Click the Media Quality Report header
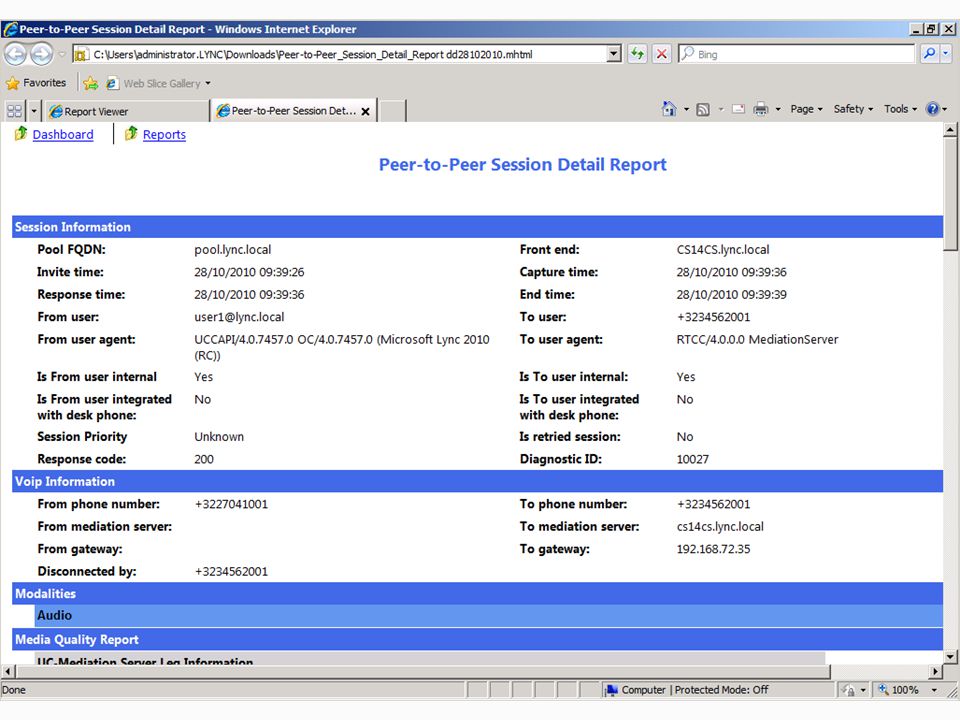960x720 pixels. pyautogui.click(x=478, y=639)
